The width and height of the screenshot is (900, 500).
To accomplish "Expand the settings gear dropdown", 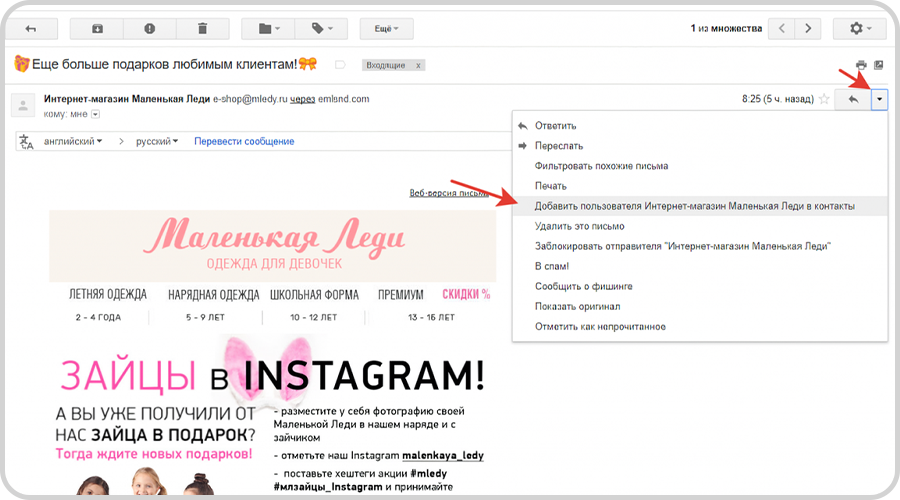I will point(862,28).
